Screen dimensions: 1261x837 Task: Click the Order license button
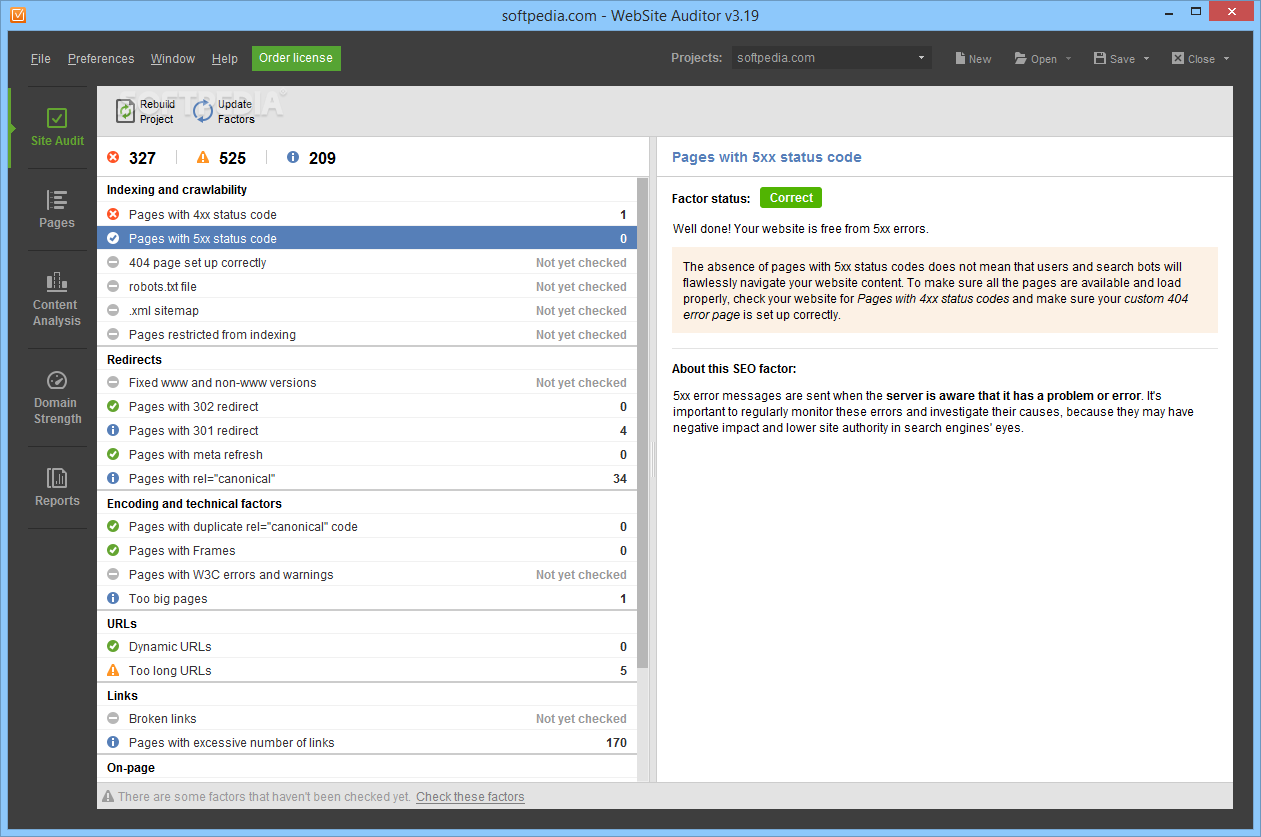[296, 58]
